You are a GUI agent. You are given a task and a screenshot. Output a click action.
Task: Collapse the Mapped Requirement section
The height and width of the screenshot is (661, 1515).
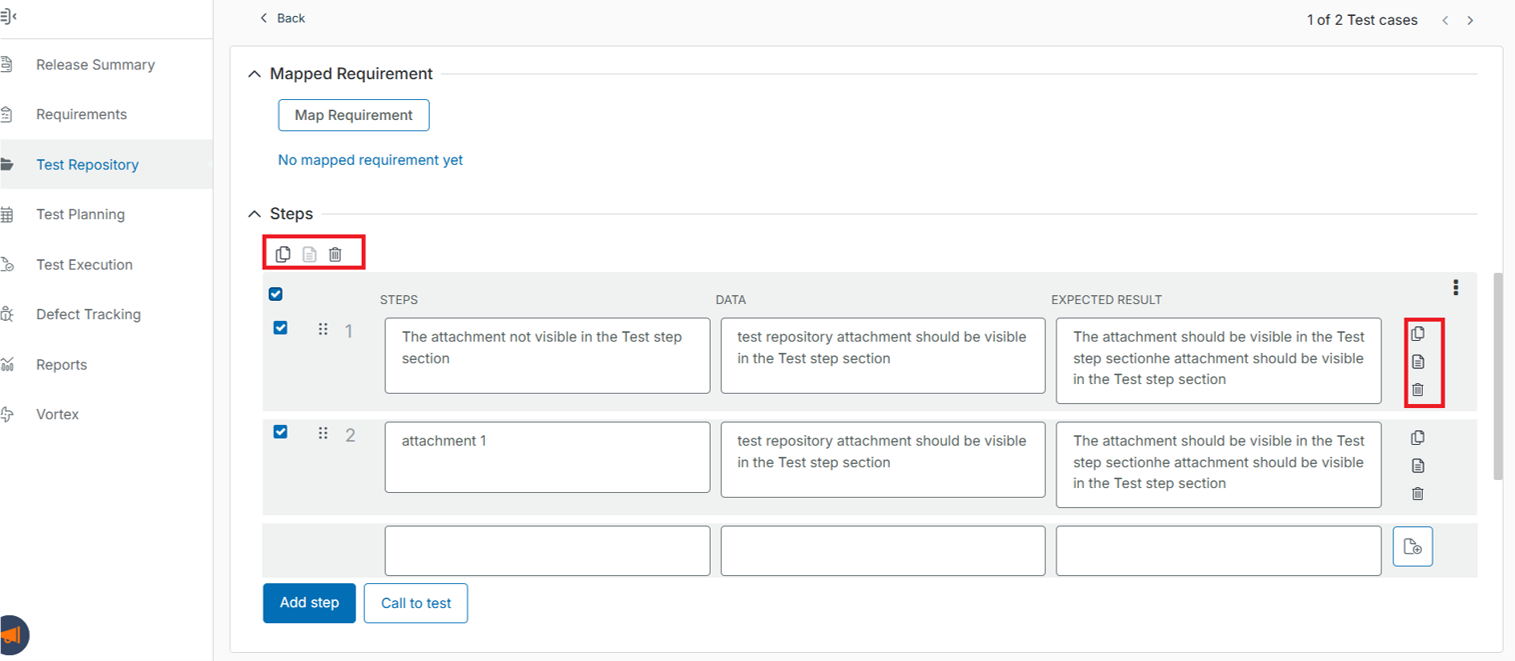coord(254,74)
